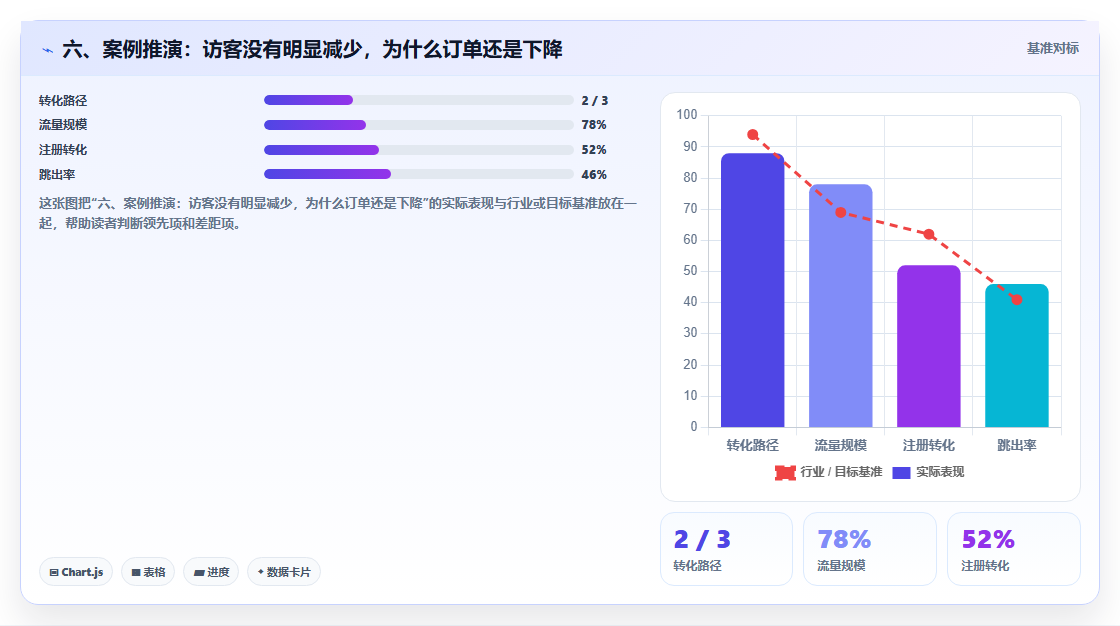Open the 2 / 3 转化路径 data card
This screenshot has height=626, width=1120.
(726, 549)
